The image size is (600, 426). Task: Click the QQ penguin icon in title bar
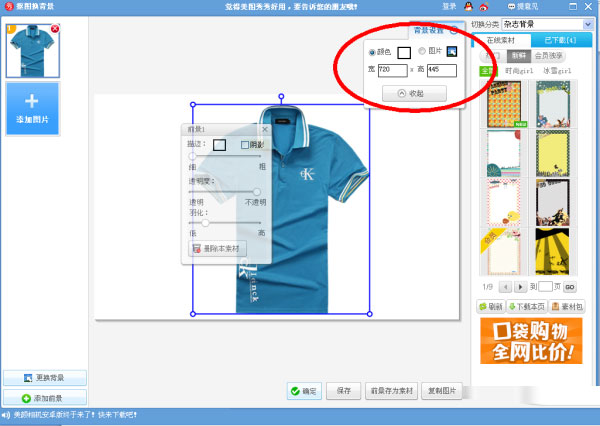point(466,6)
